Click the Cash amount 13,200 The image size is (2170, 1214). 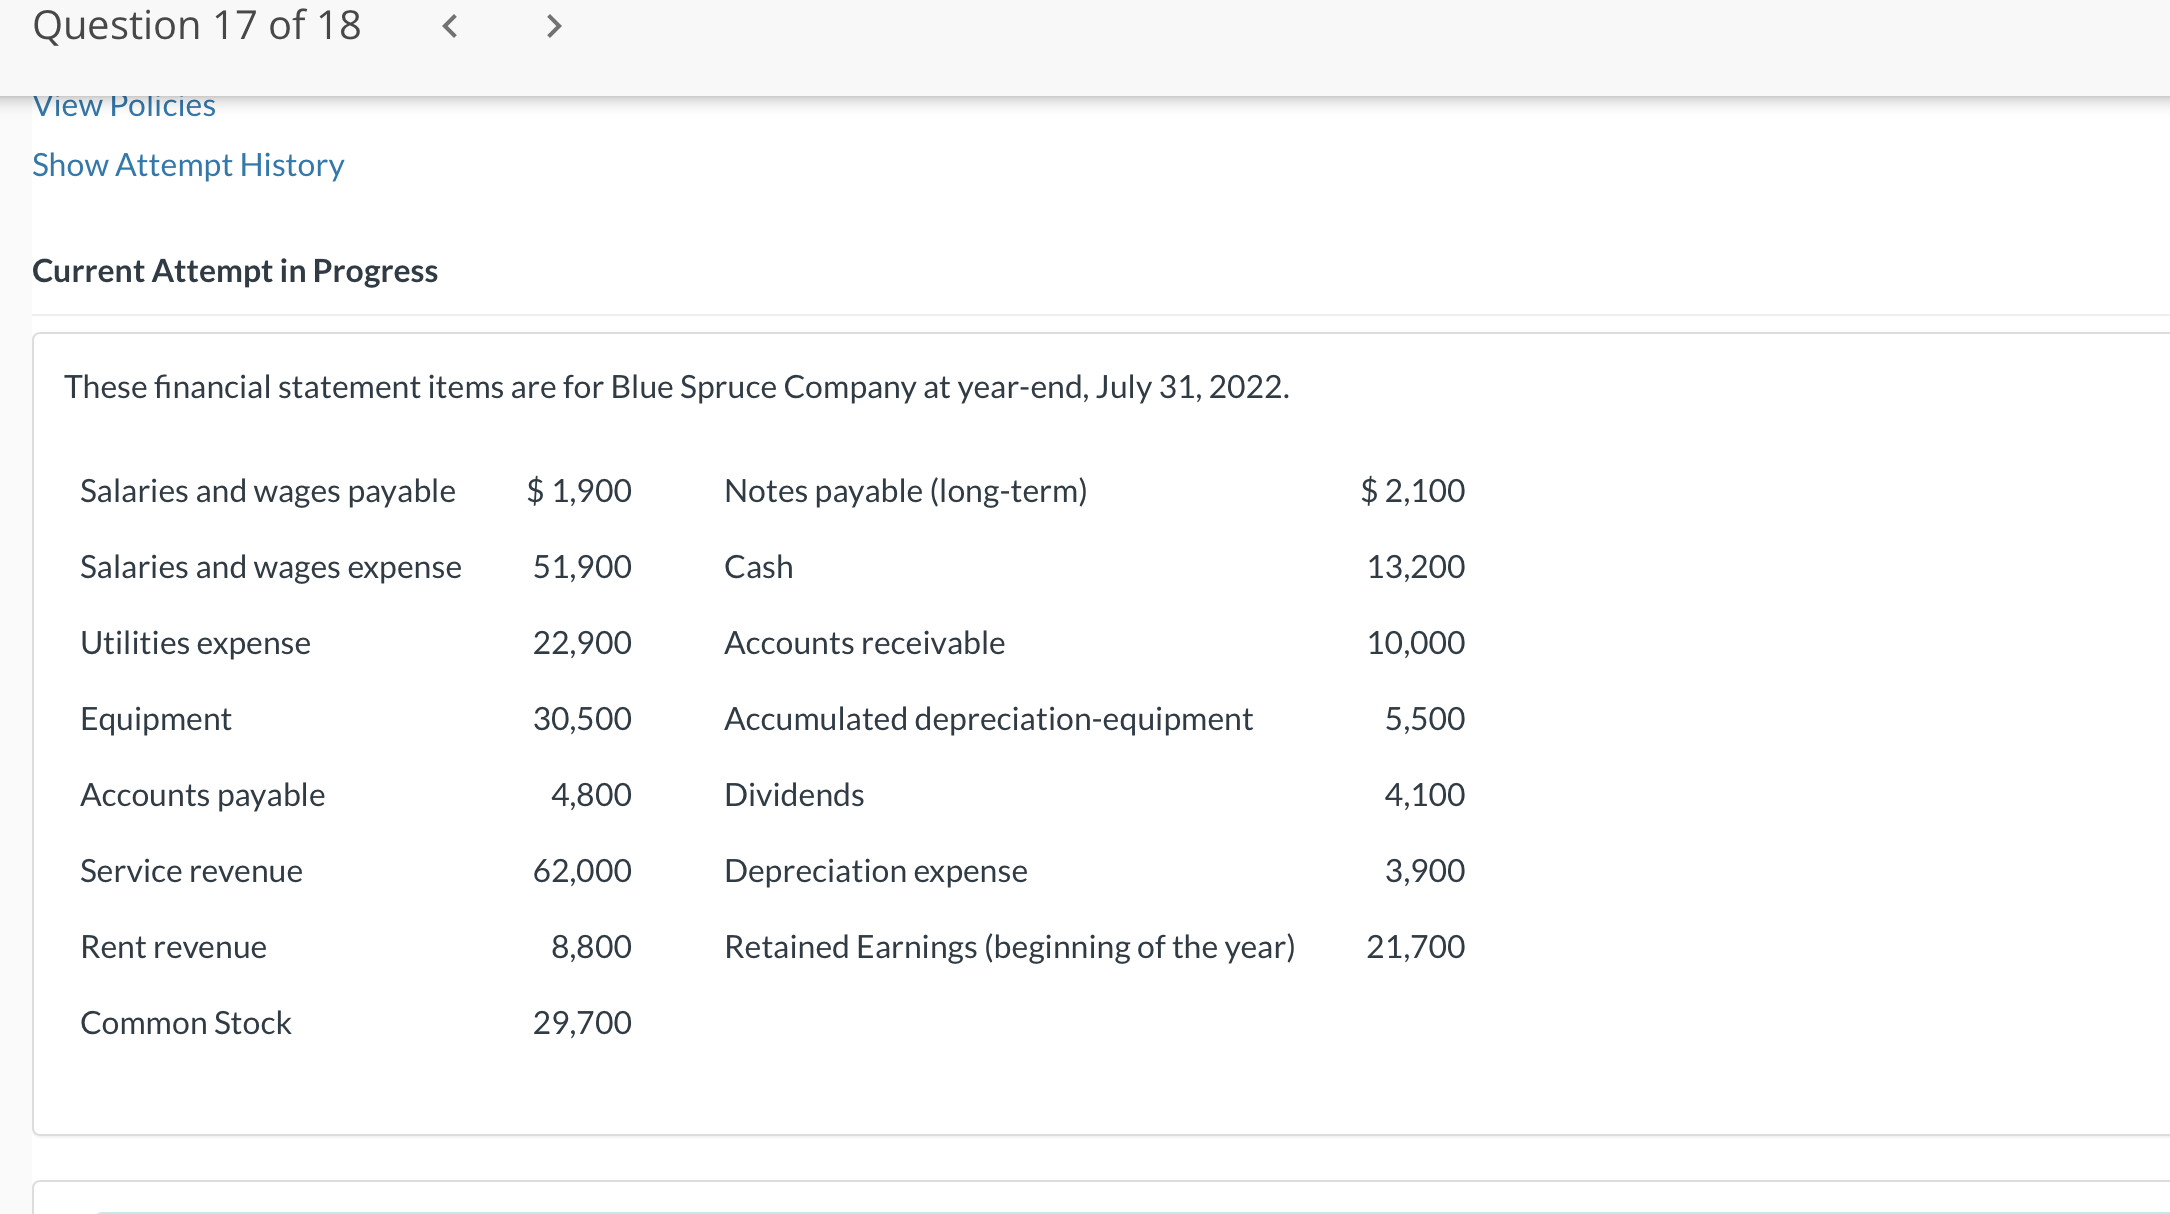[1415, 566]
